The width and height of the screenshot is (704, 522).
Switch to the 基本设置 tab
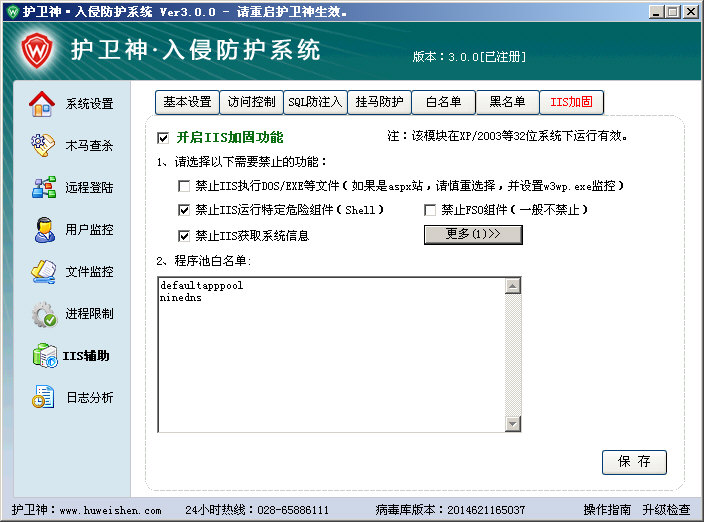click(x=187, y=102)
